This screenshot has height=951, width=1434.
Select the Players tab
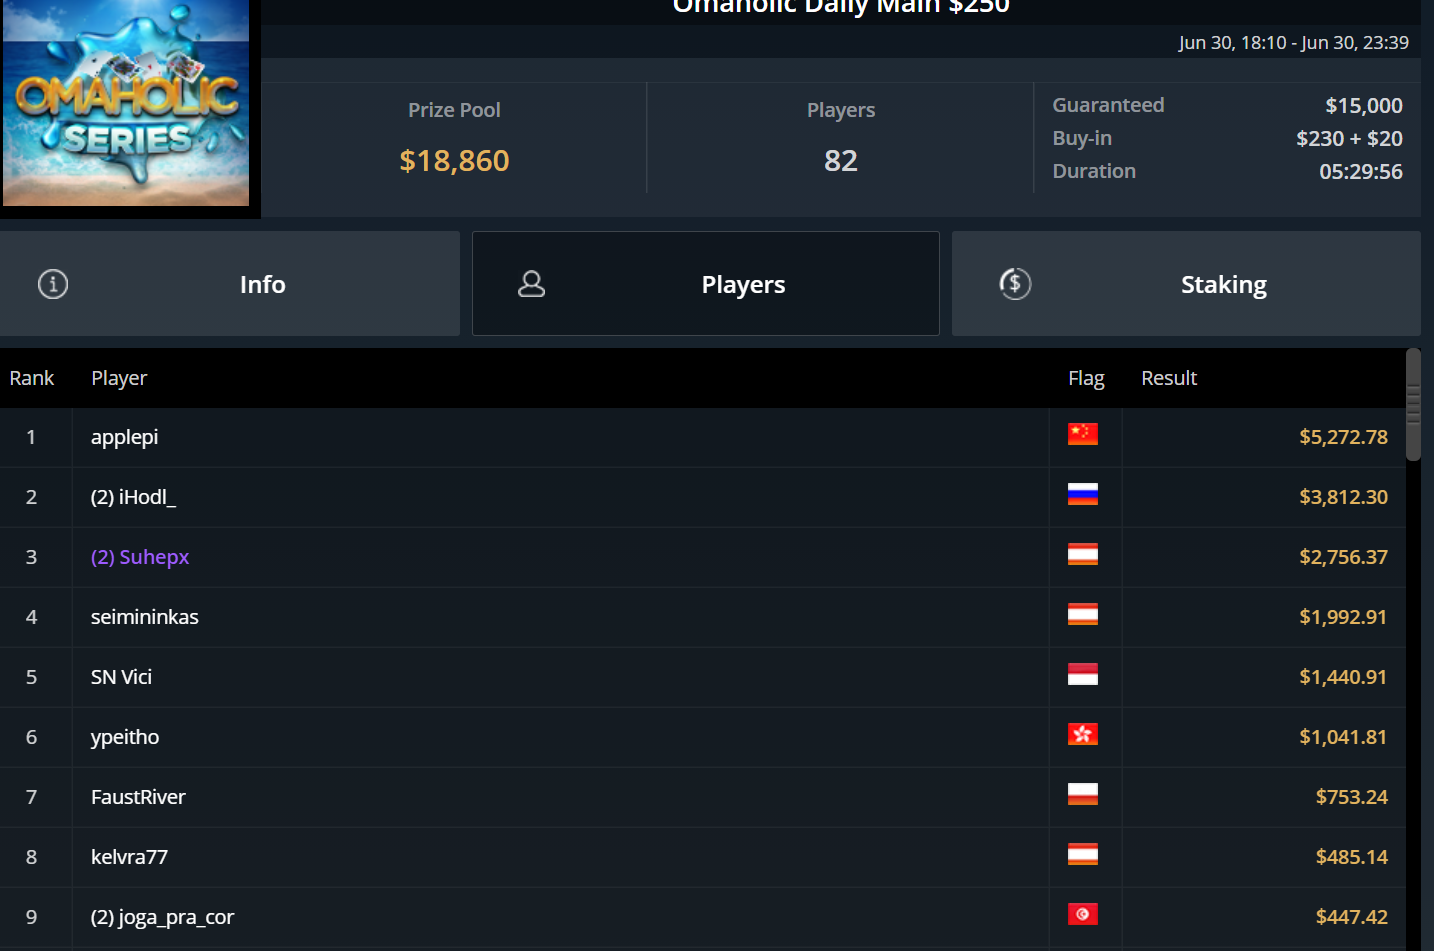click(x=706, y=284)
